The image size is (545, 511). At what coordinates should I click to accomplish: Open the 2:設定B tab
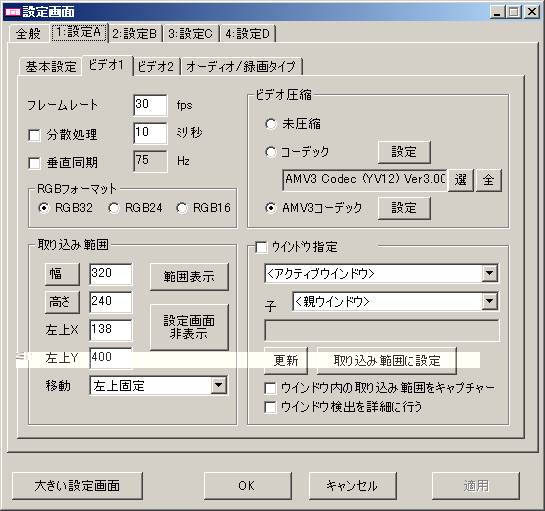(135, 34)
